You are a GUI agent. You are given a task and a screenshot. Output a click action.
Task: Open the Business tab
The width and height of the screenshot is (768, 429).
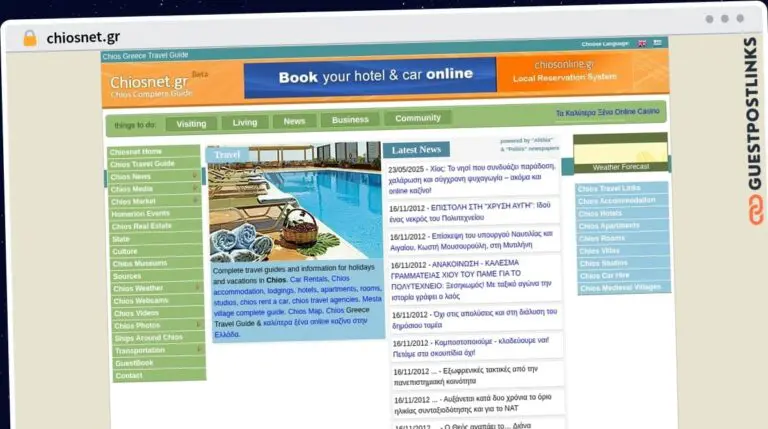pos(350,119)
